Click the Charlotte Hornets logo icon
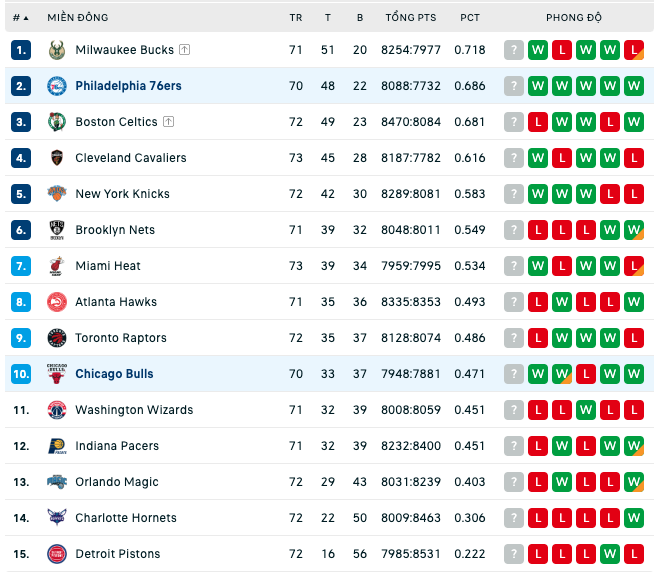The image size is (659, 577). click(x=57, y=518)
